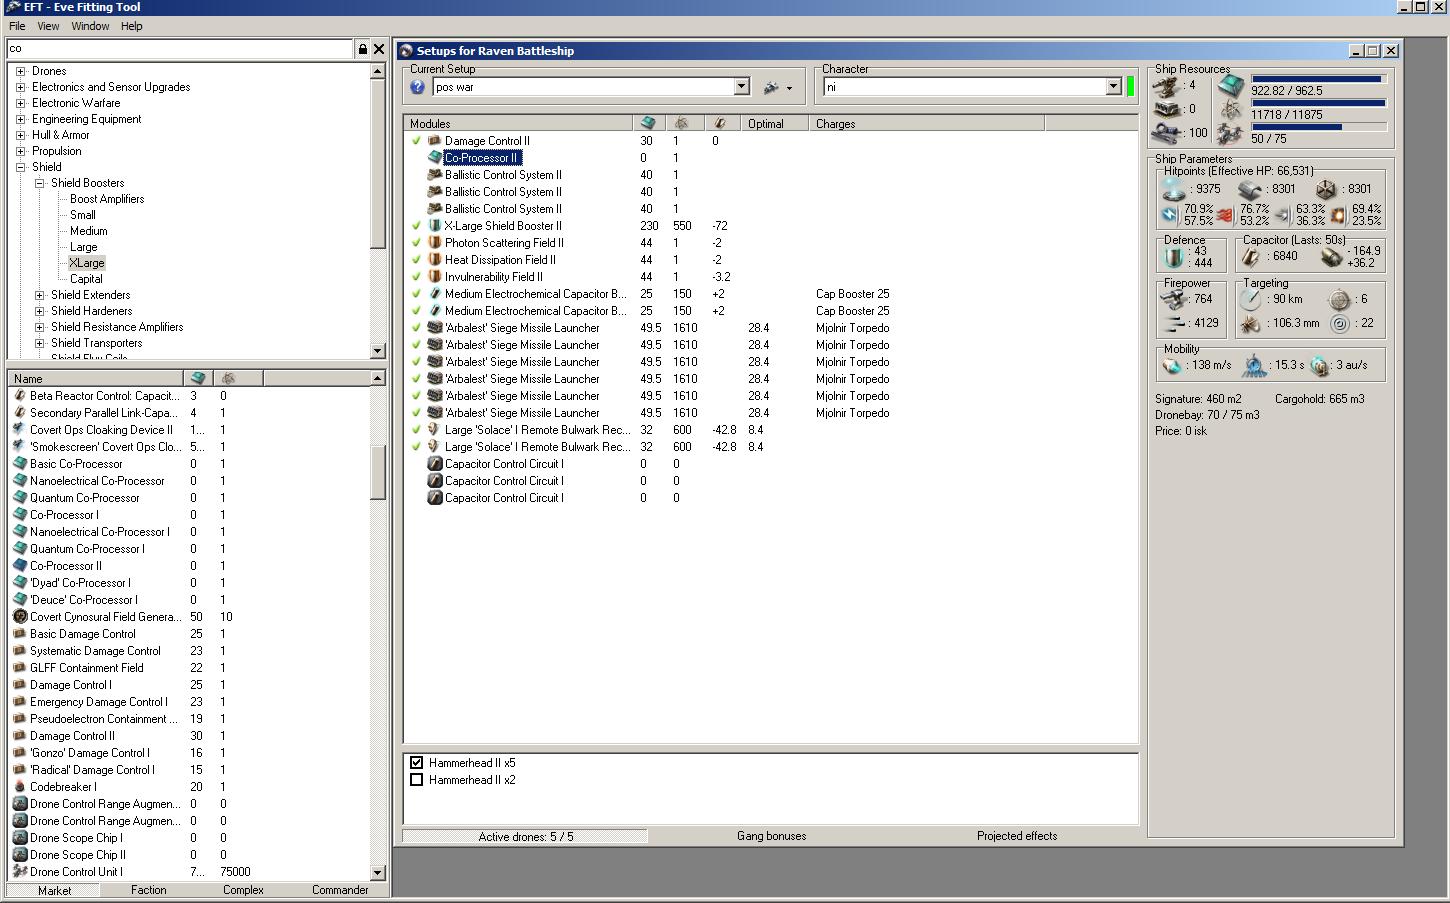
Task: Toggle Invulnerability Field II status checkmark
Action: [x=416, y=277]
